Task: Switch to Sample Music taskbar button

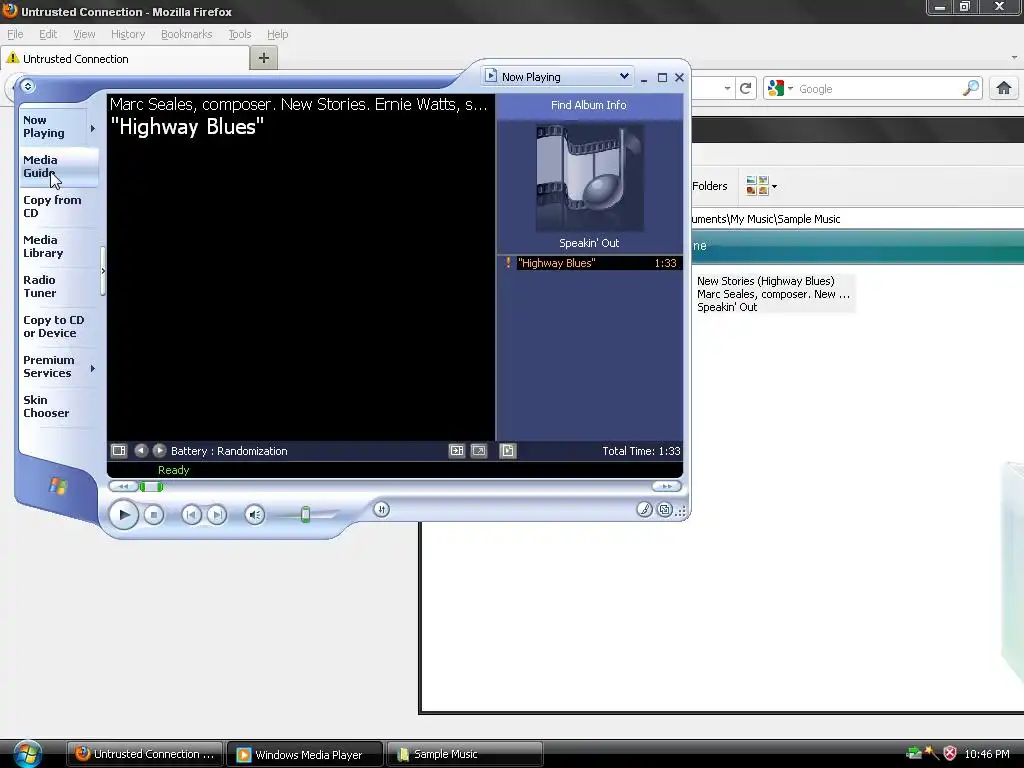Action: [464, 754]
